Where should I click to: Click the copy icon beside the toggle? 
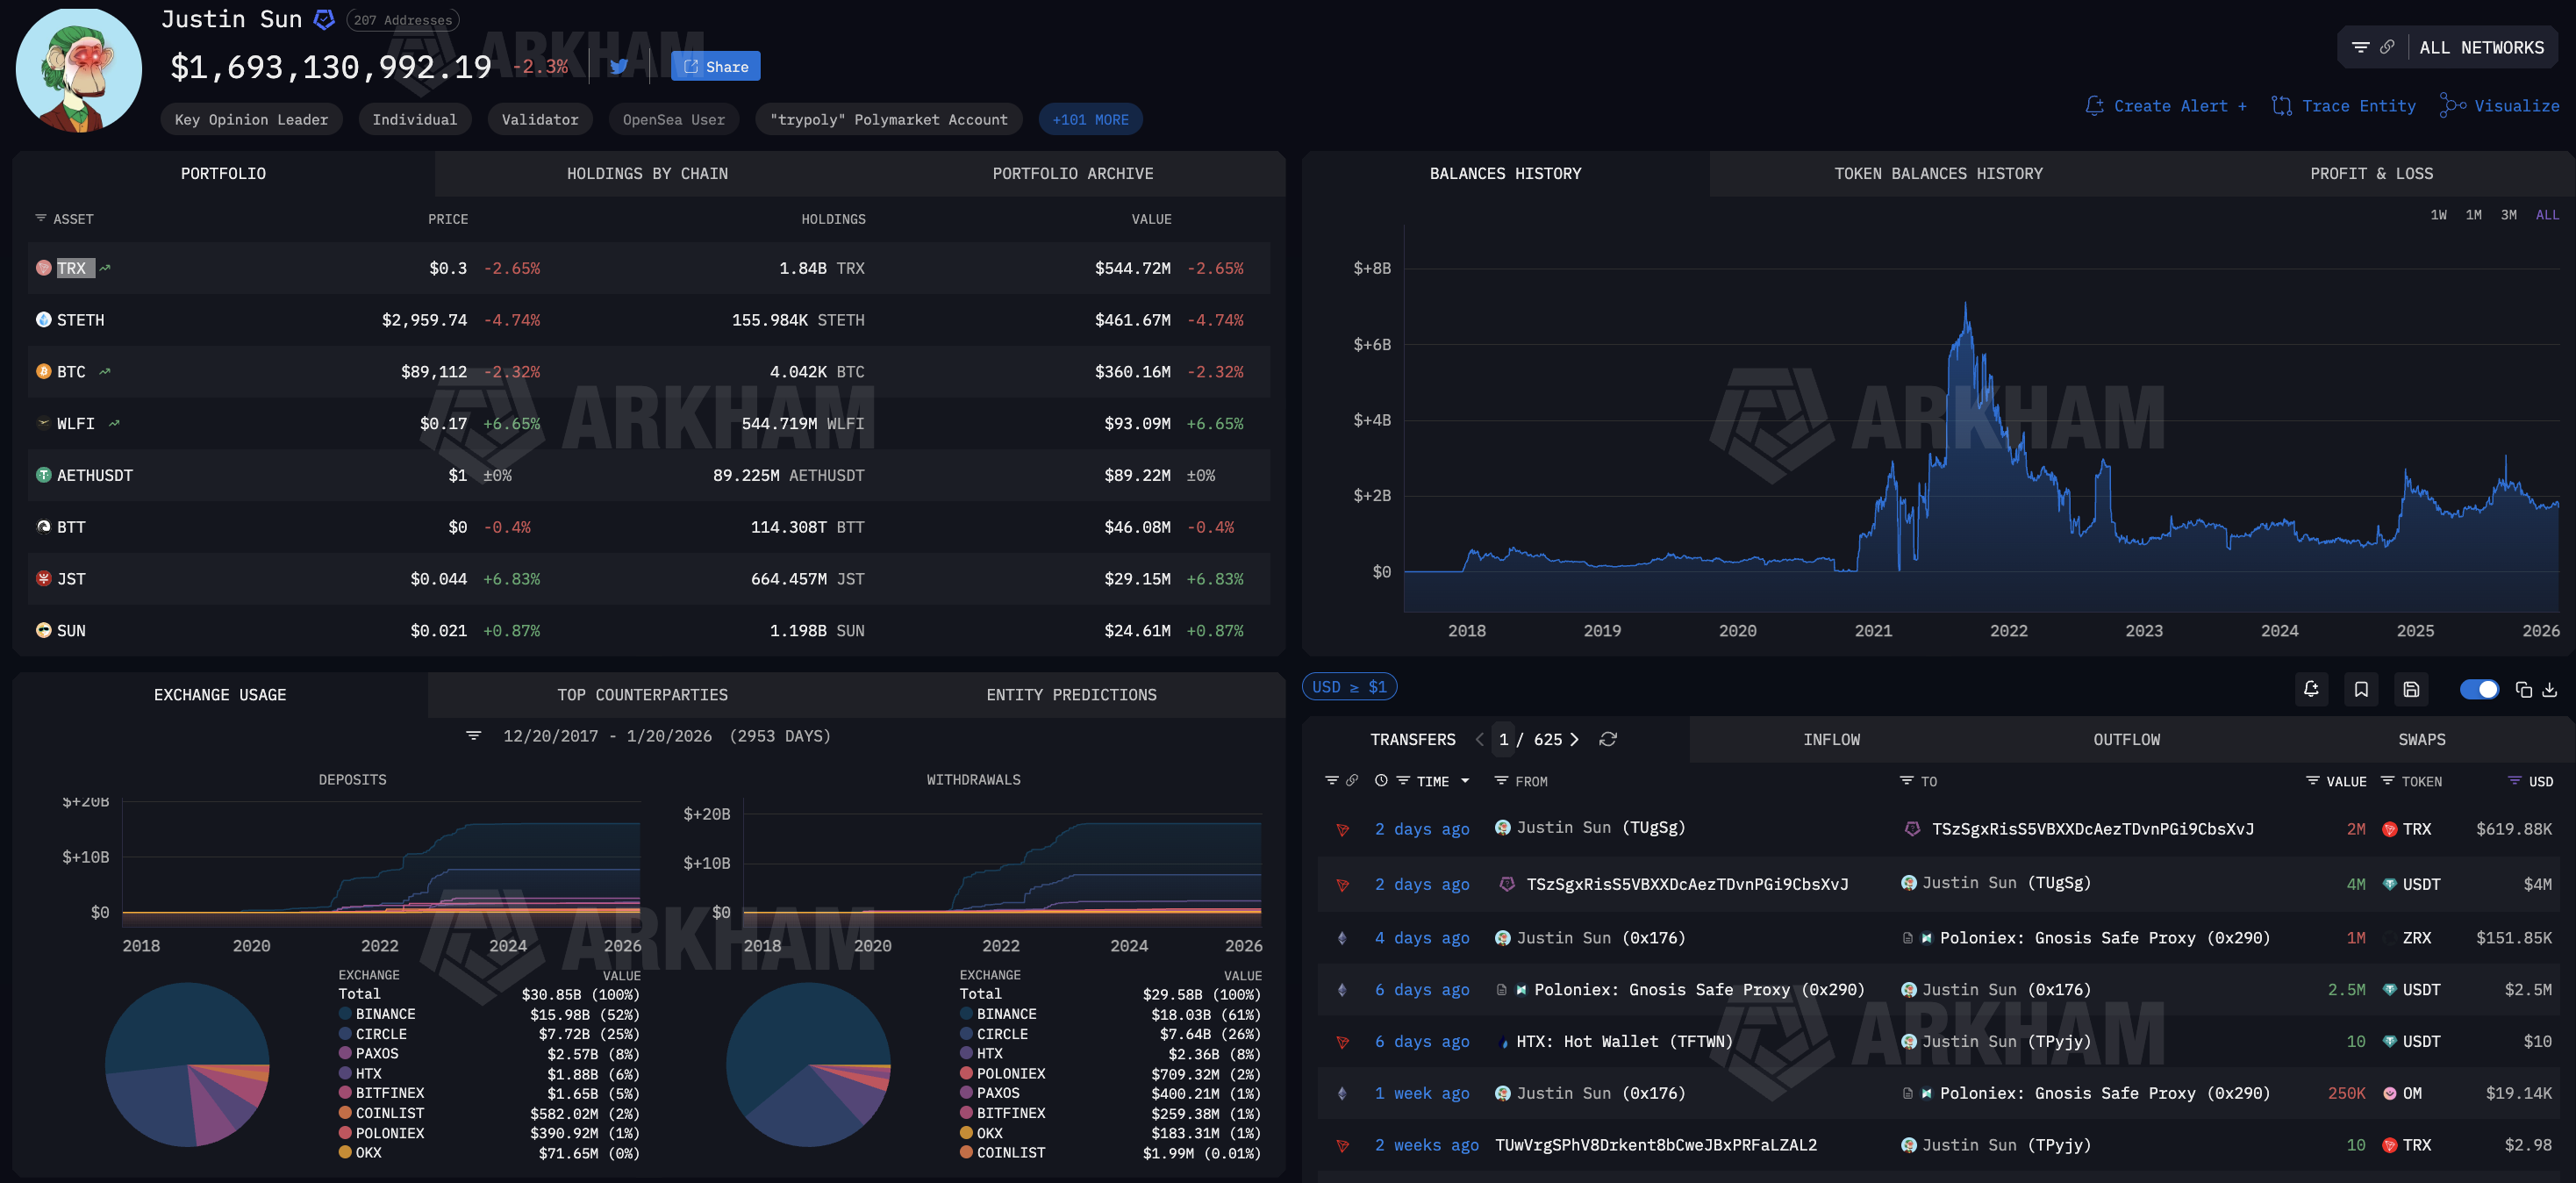[2524, 689]
